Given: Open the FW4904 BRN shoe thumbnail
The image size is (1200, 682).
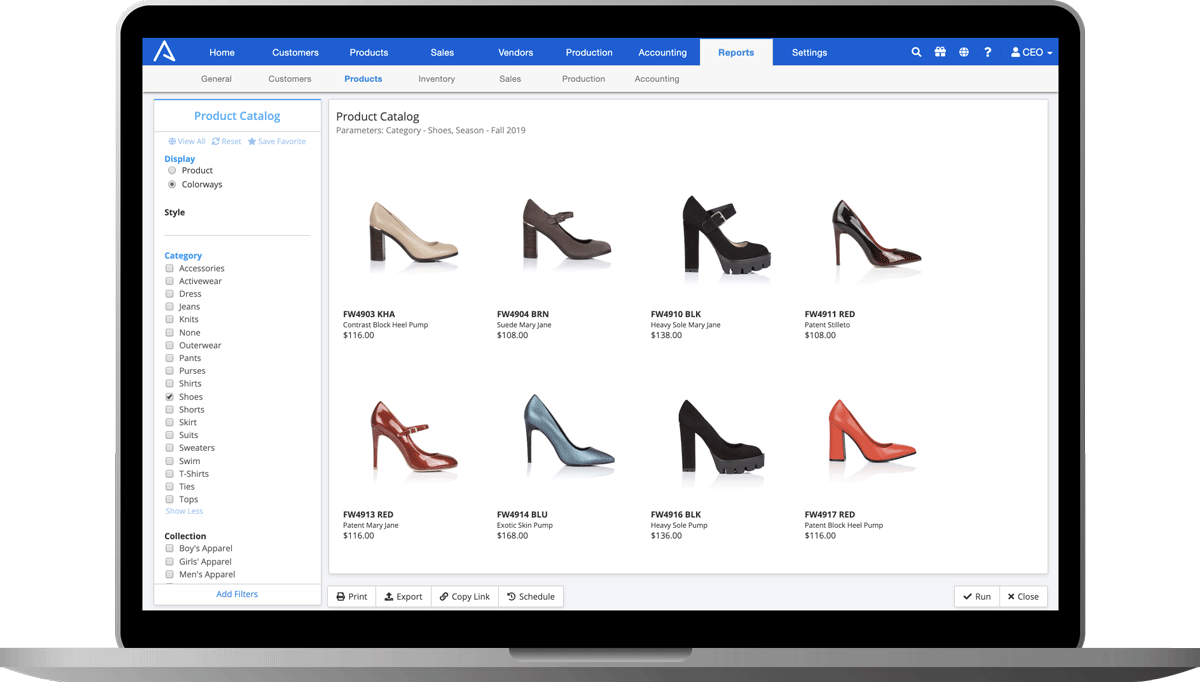Looking at the screenshot, I should [567, 232].
